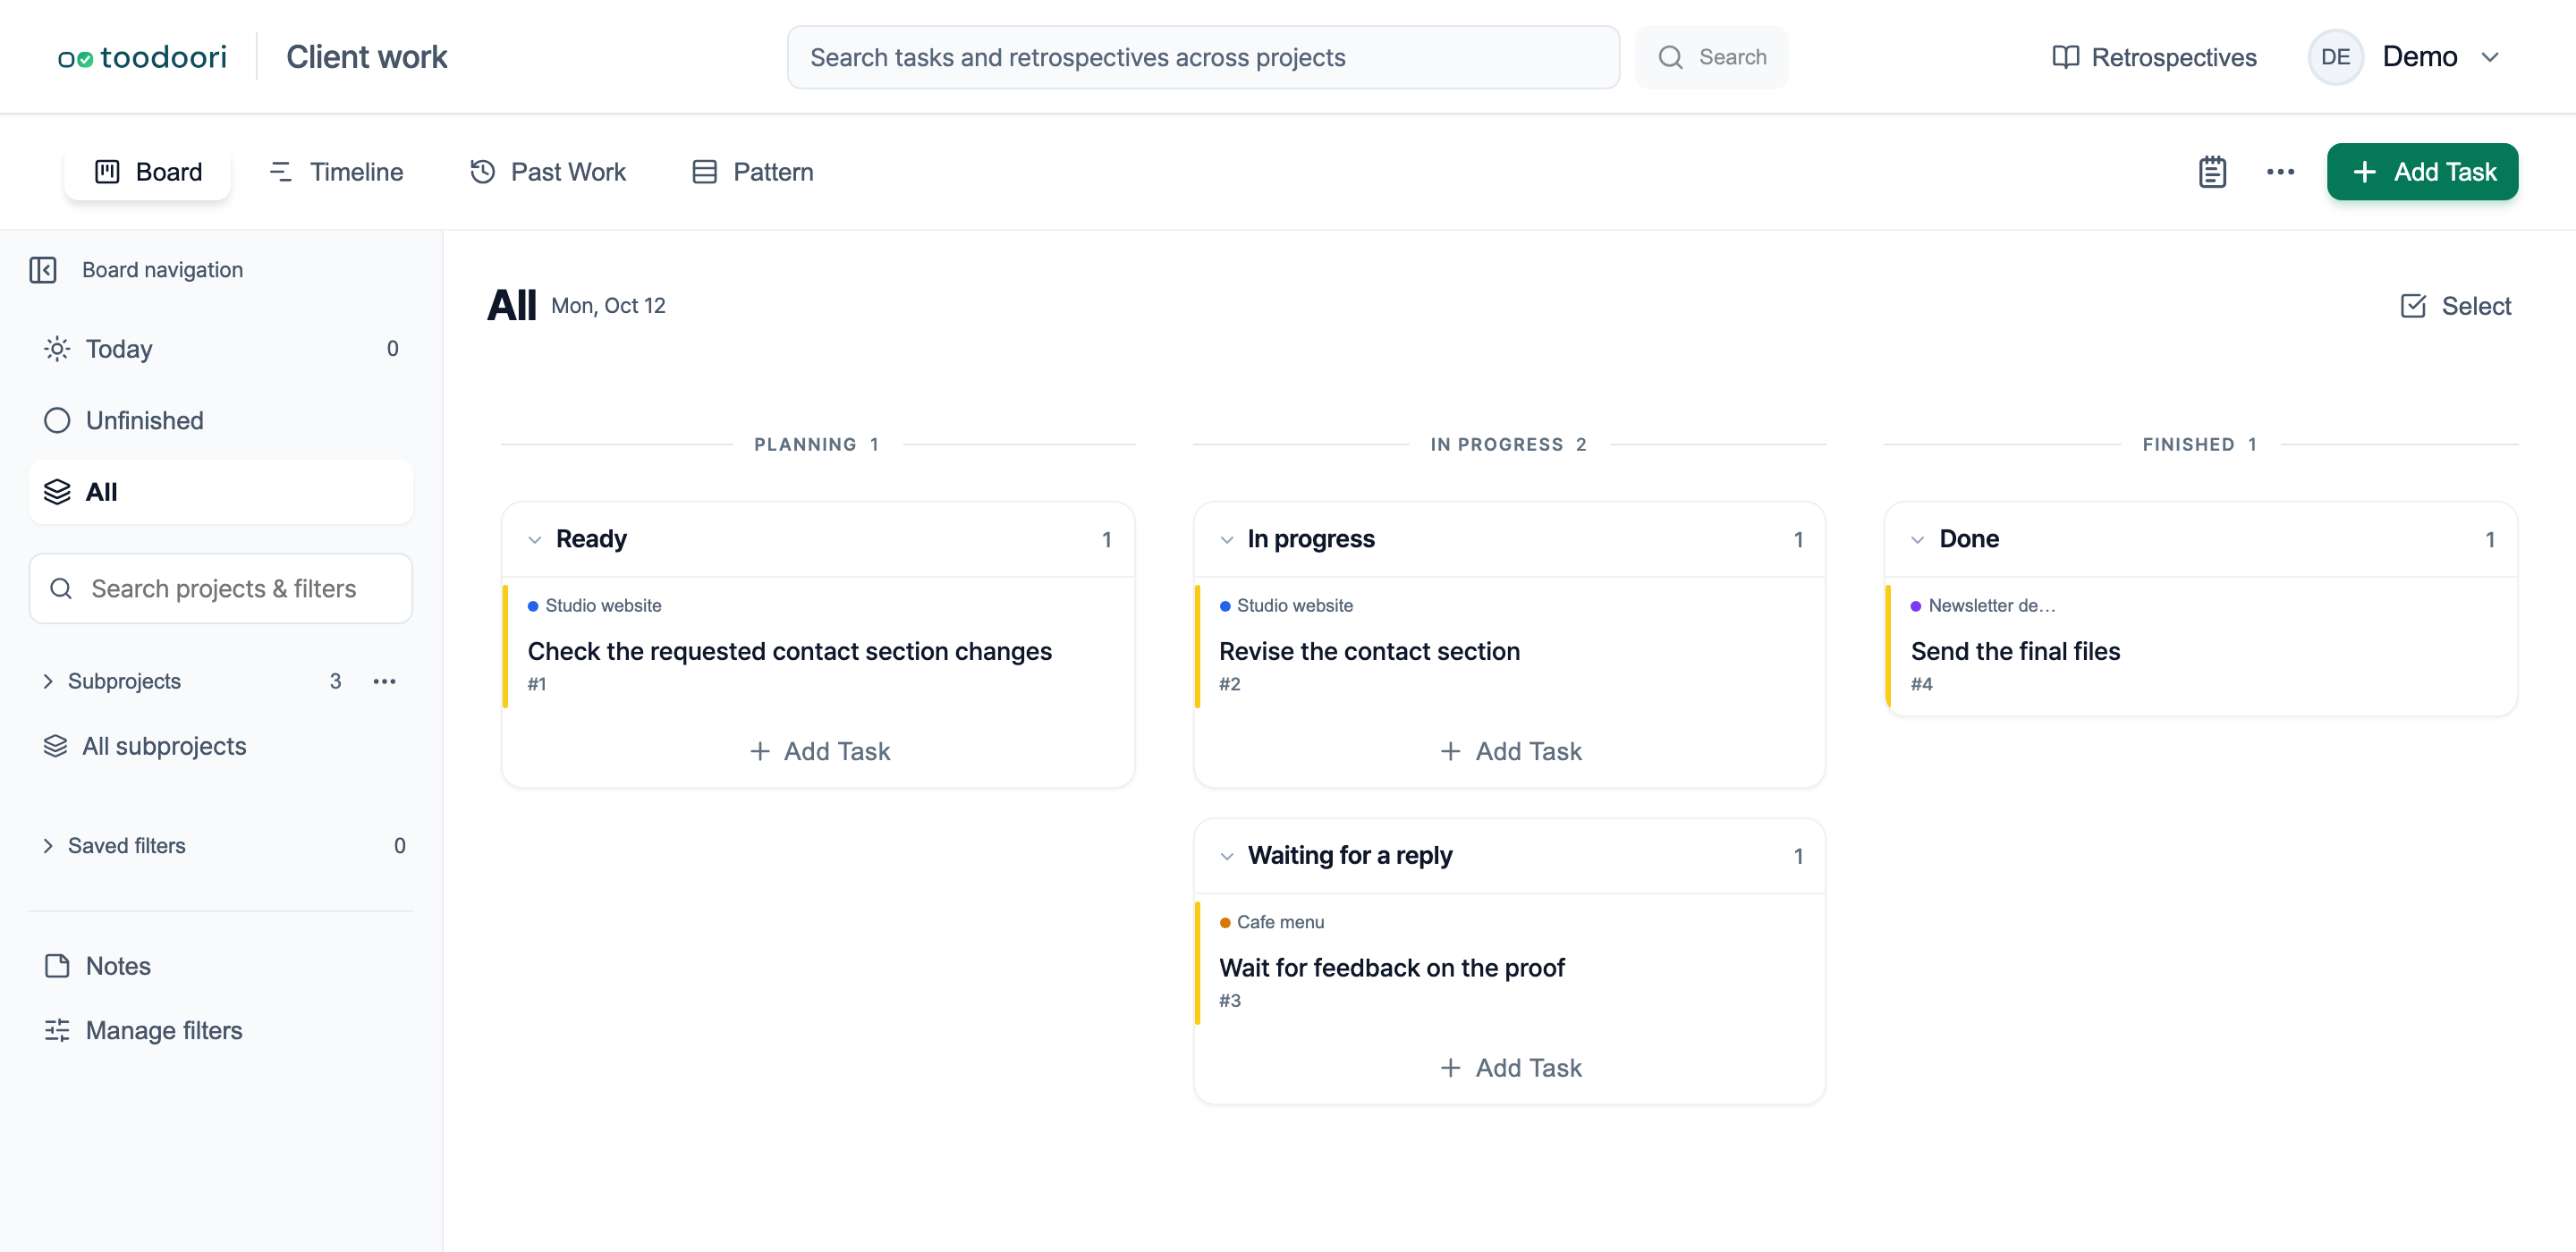Collapse the Waiting for a reply column
This screenshot has height=1252, width=2576.
click(x=1227, y=856)
